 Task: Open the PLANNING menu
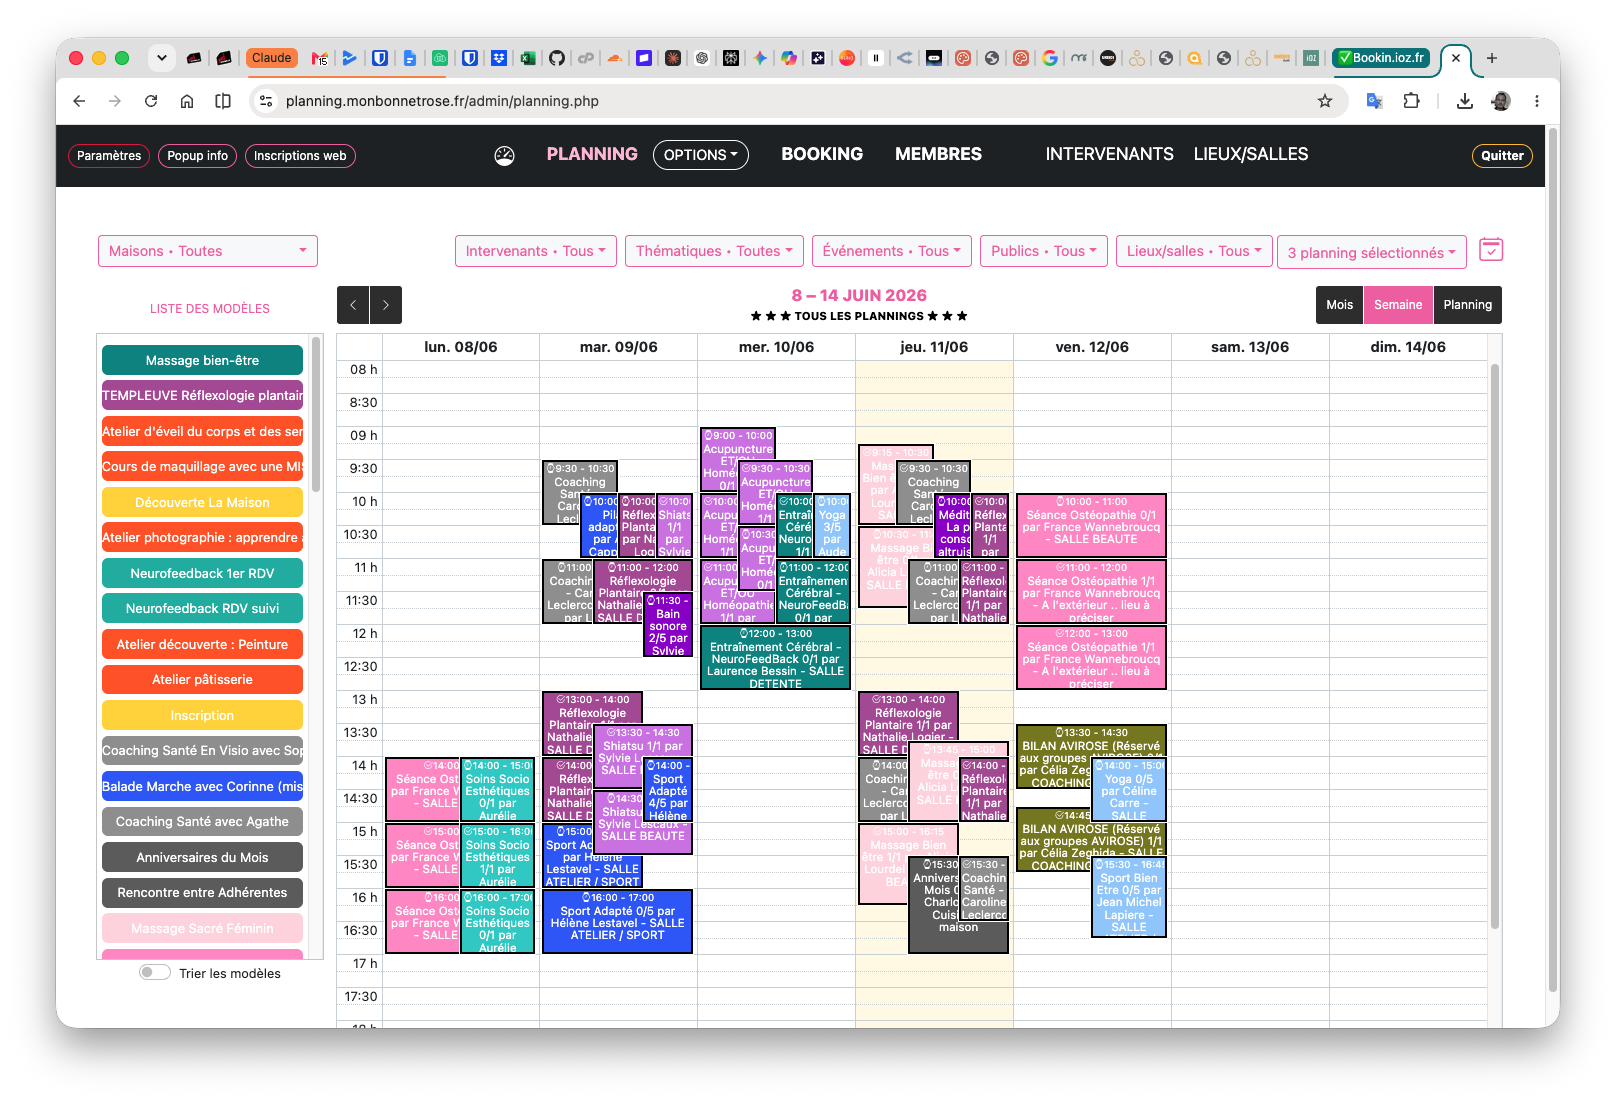click(x=592, y=154)
